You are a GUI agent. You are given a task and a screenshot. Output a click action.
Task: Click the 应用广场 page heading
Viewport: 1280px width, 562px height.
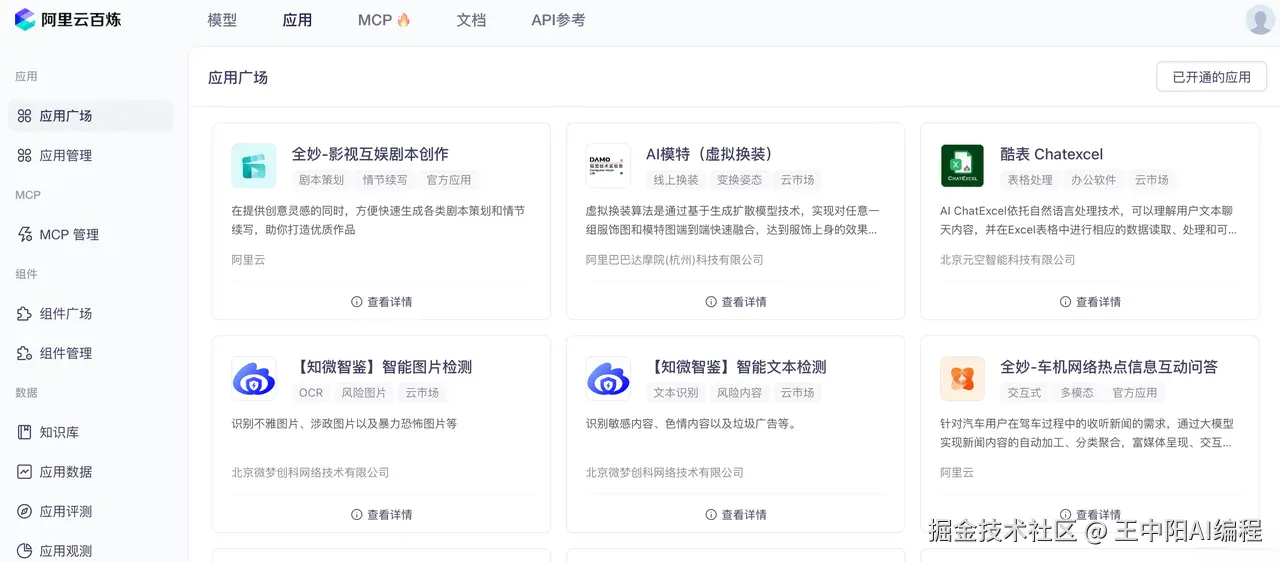tap(238, 77)
